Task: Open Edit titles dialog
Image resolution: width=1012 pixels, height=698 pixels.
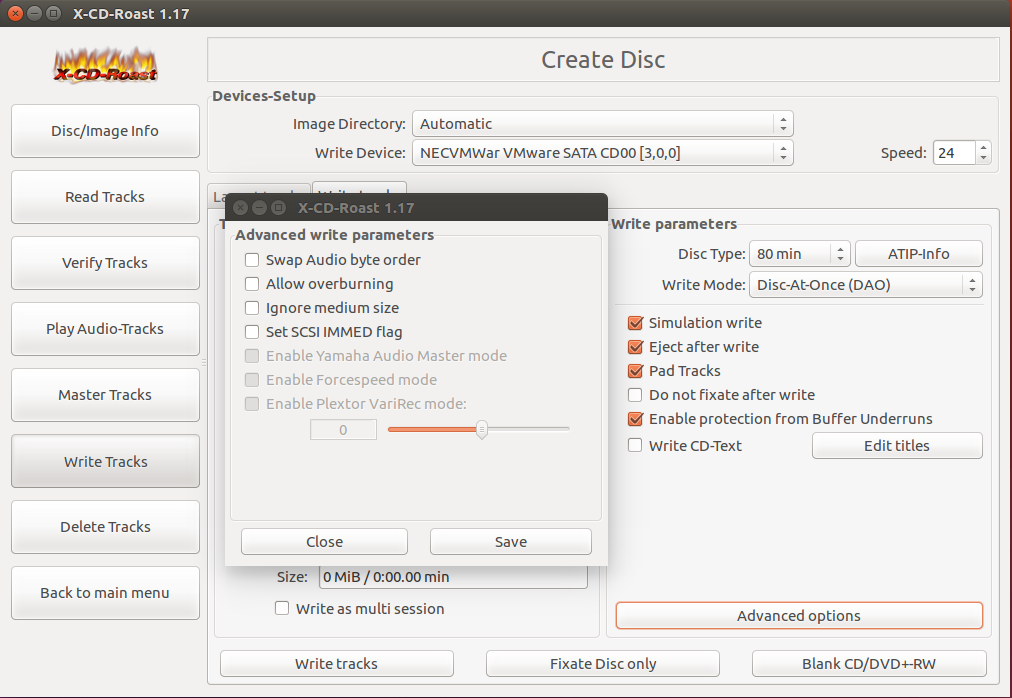Action: pos(897,446)
